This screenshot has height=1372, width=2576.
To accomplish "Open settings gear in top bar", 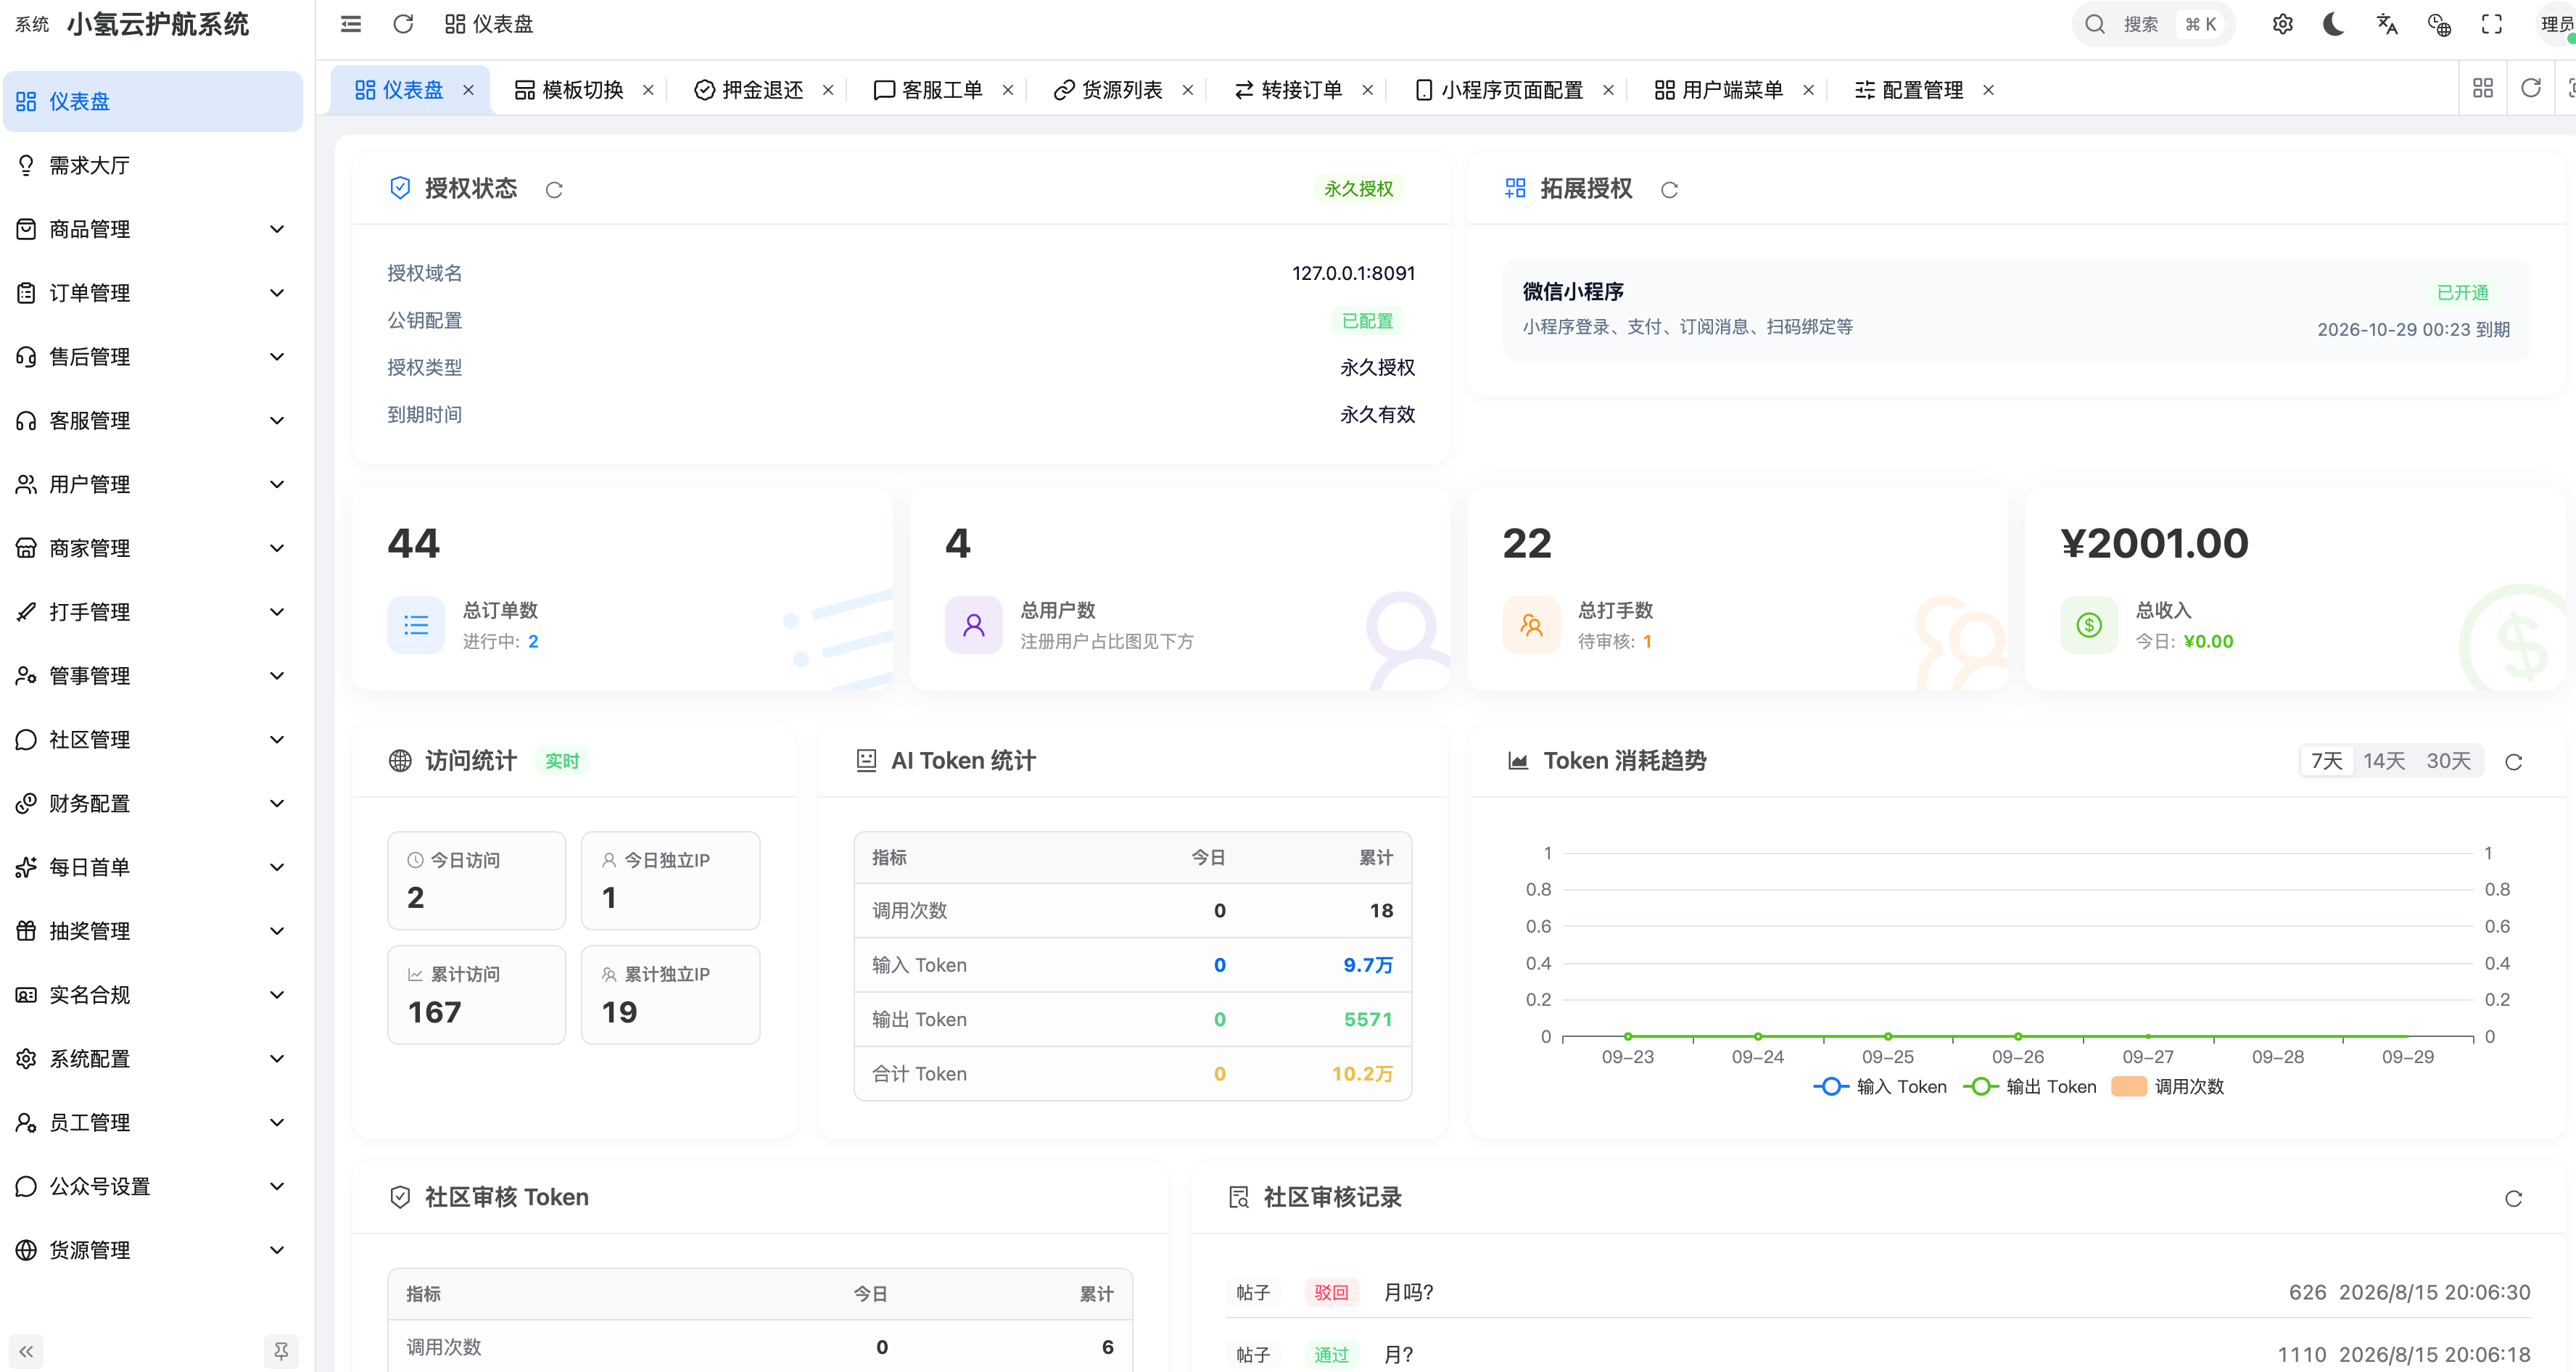I will (2282, 24).
